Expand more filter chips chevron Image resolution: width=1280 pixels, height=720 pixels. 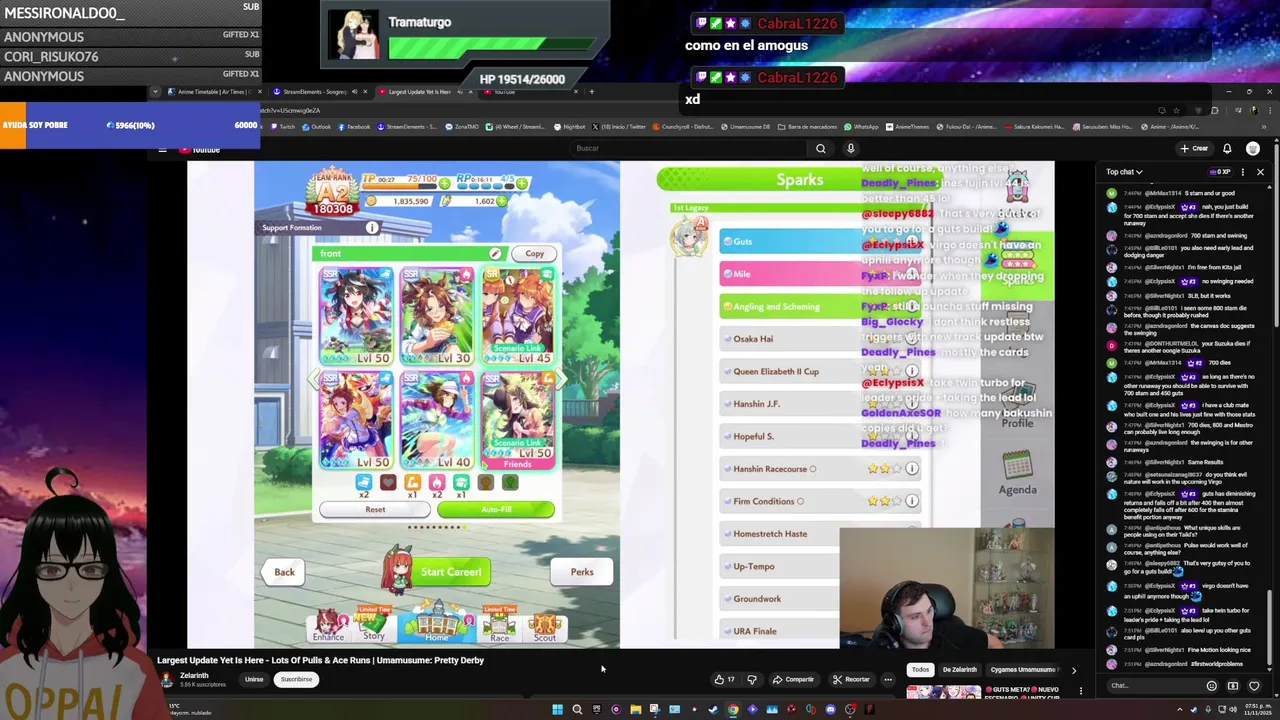[1074, 670]
